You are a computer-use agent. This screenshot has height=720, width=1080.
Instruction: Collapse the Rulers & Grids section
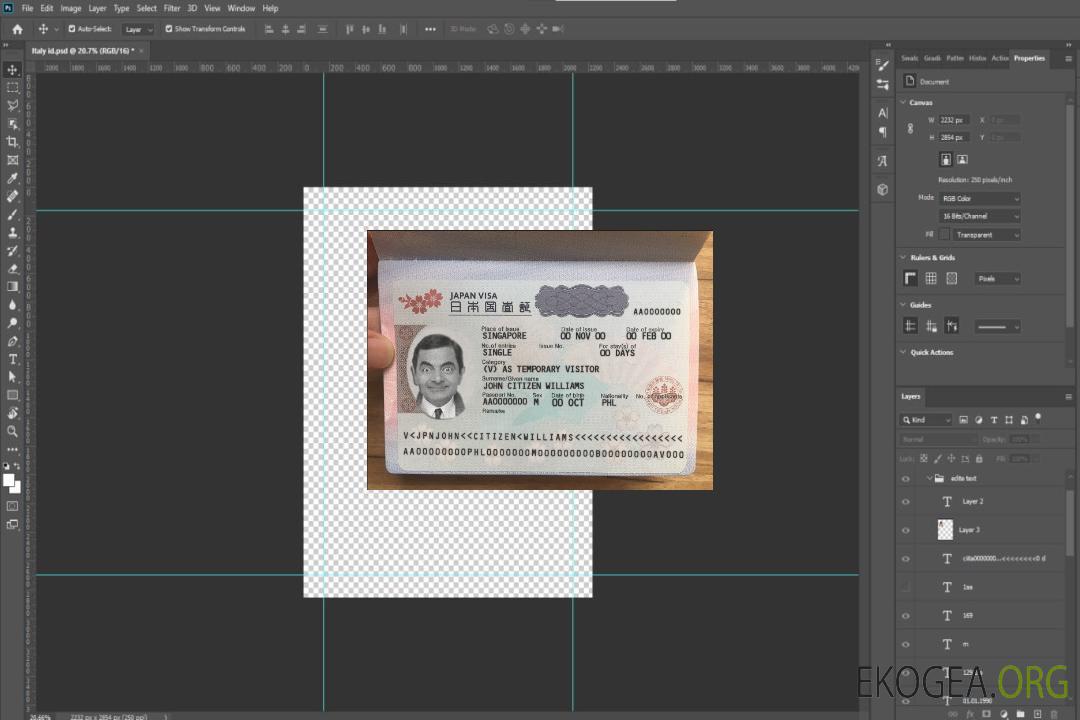[x=903, y=257]
